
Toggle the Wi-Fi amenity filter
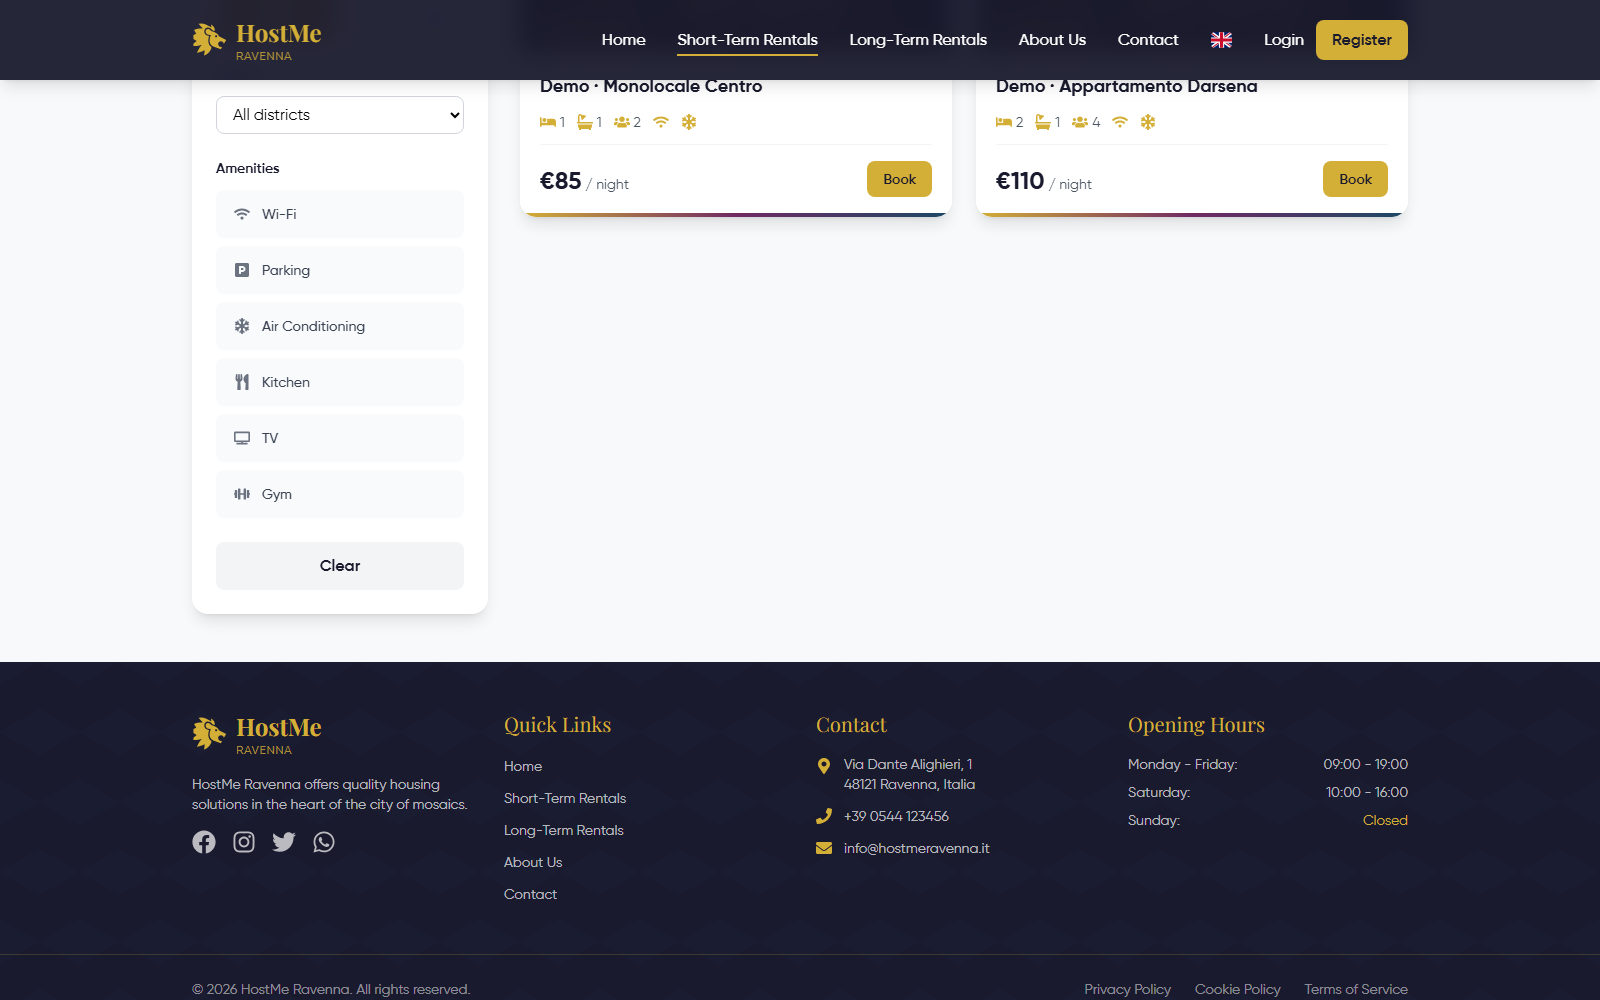pos(340,214)
